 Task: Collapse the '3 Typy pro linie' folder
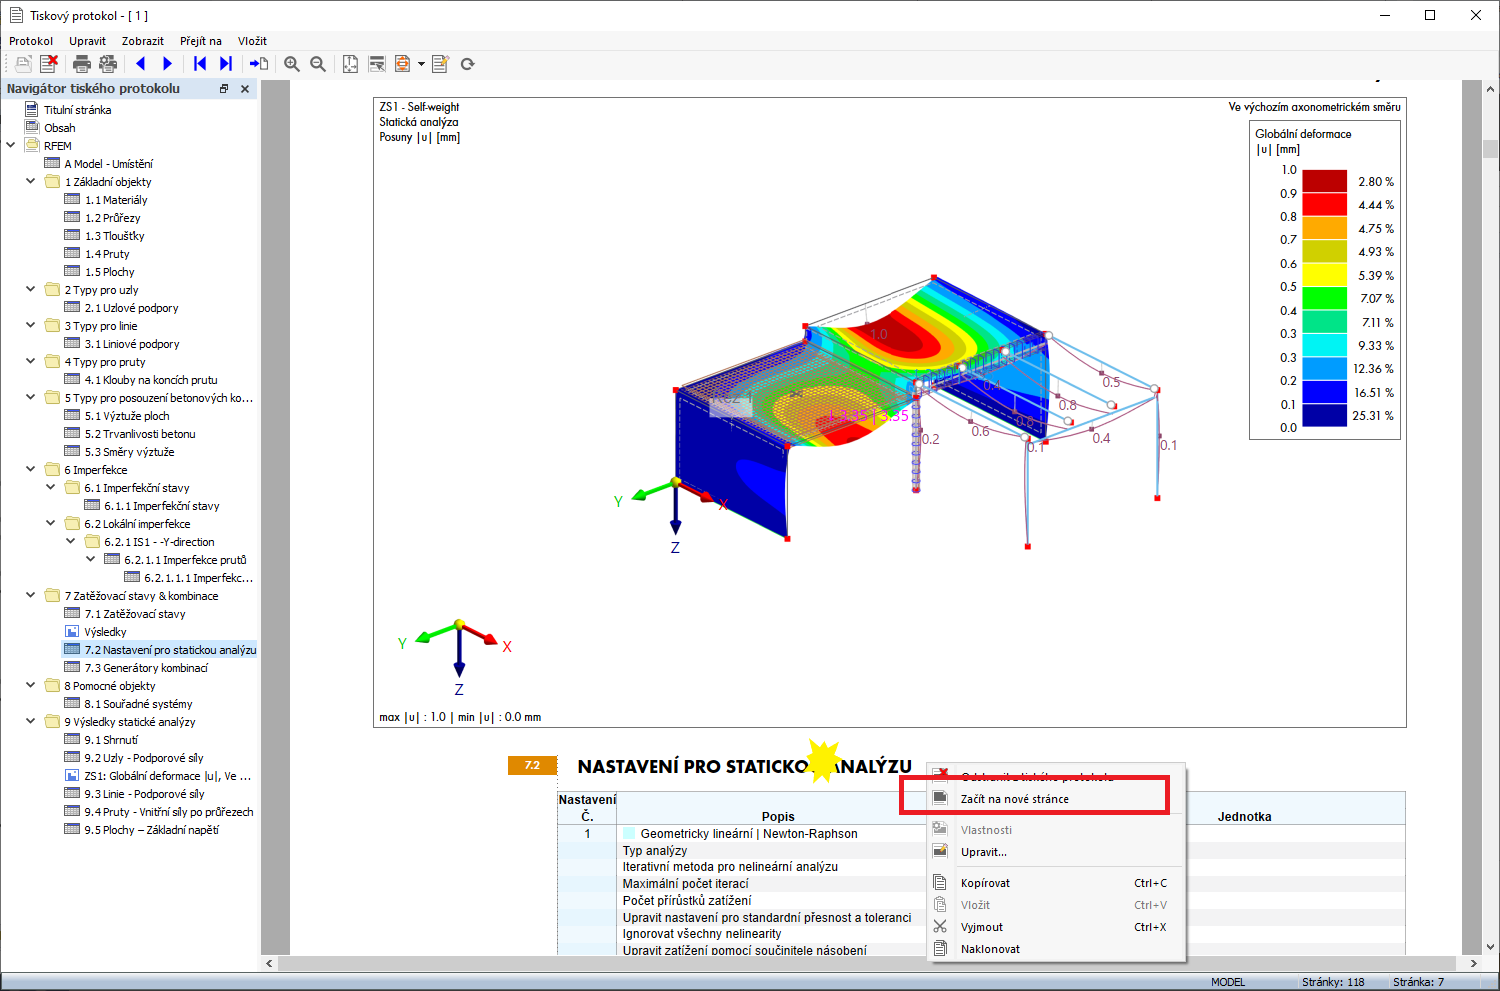[x=31, y=325]
